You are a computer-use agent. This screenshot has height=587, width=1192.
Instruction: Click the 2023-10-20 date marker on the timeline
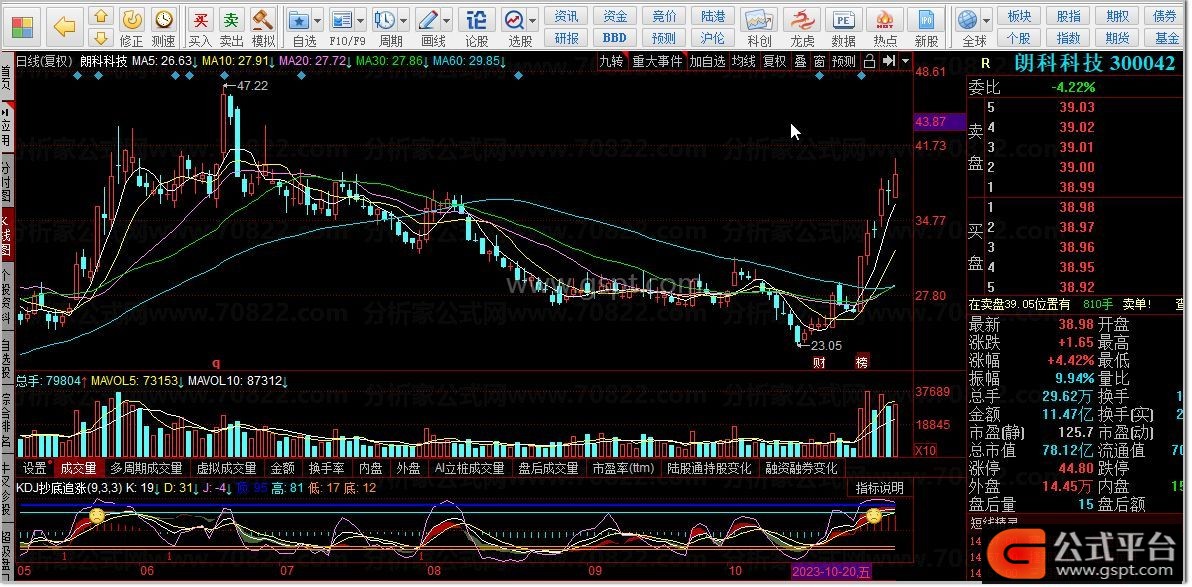pos(831,570)
